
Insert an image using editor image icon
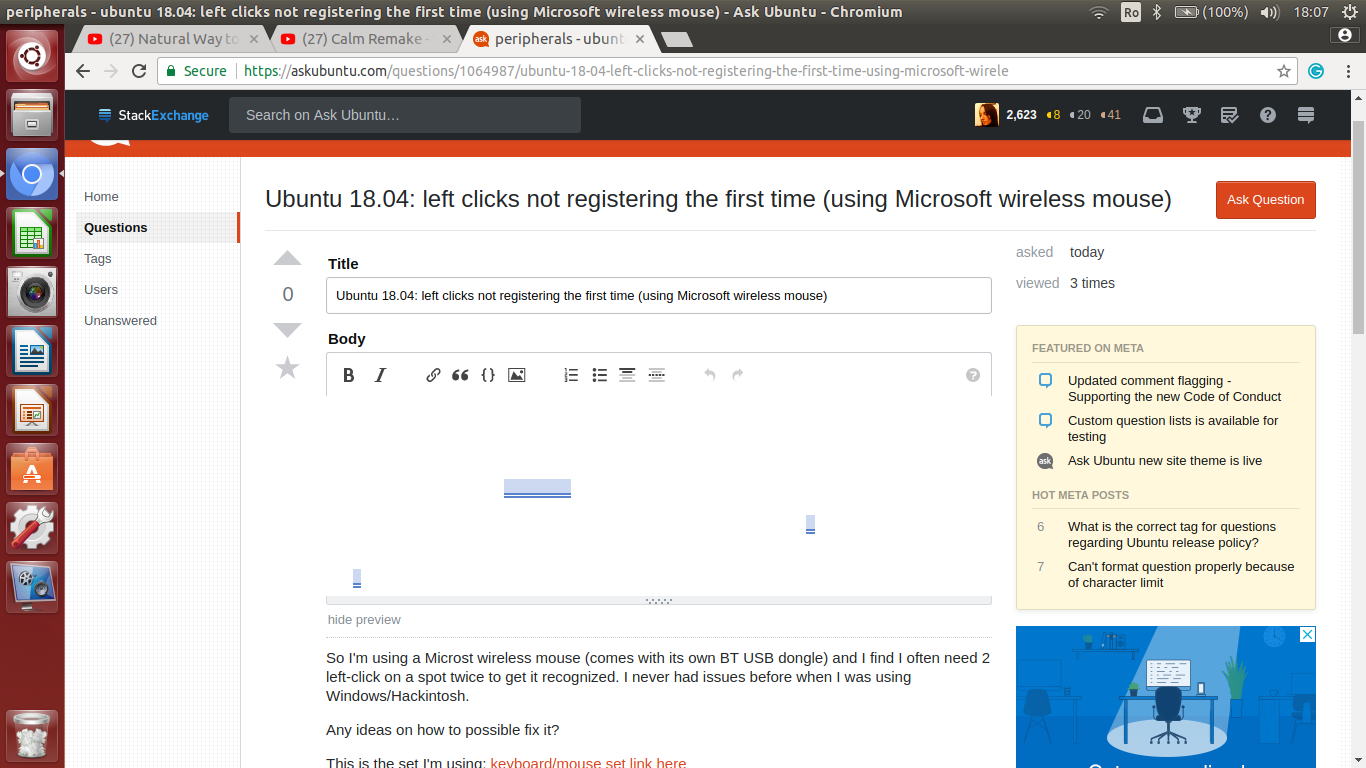point(517,375)
